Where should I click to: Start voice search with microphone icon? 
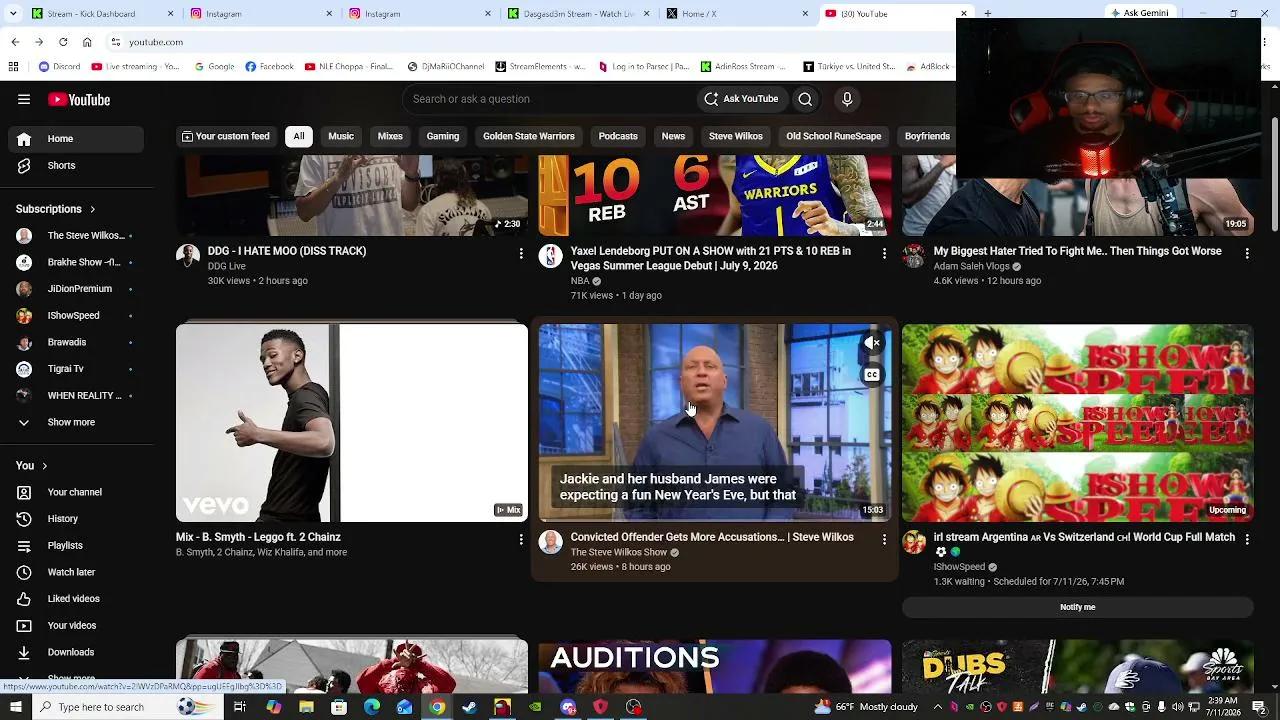coord(847,99)
